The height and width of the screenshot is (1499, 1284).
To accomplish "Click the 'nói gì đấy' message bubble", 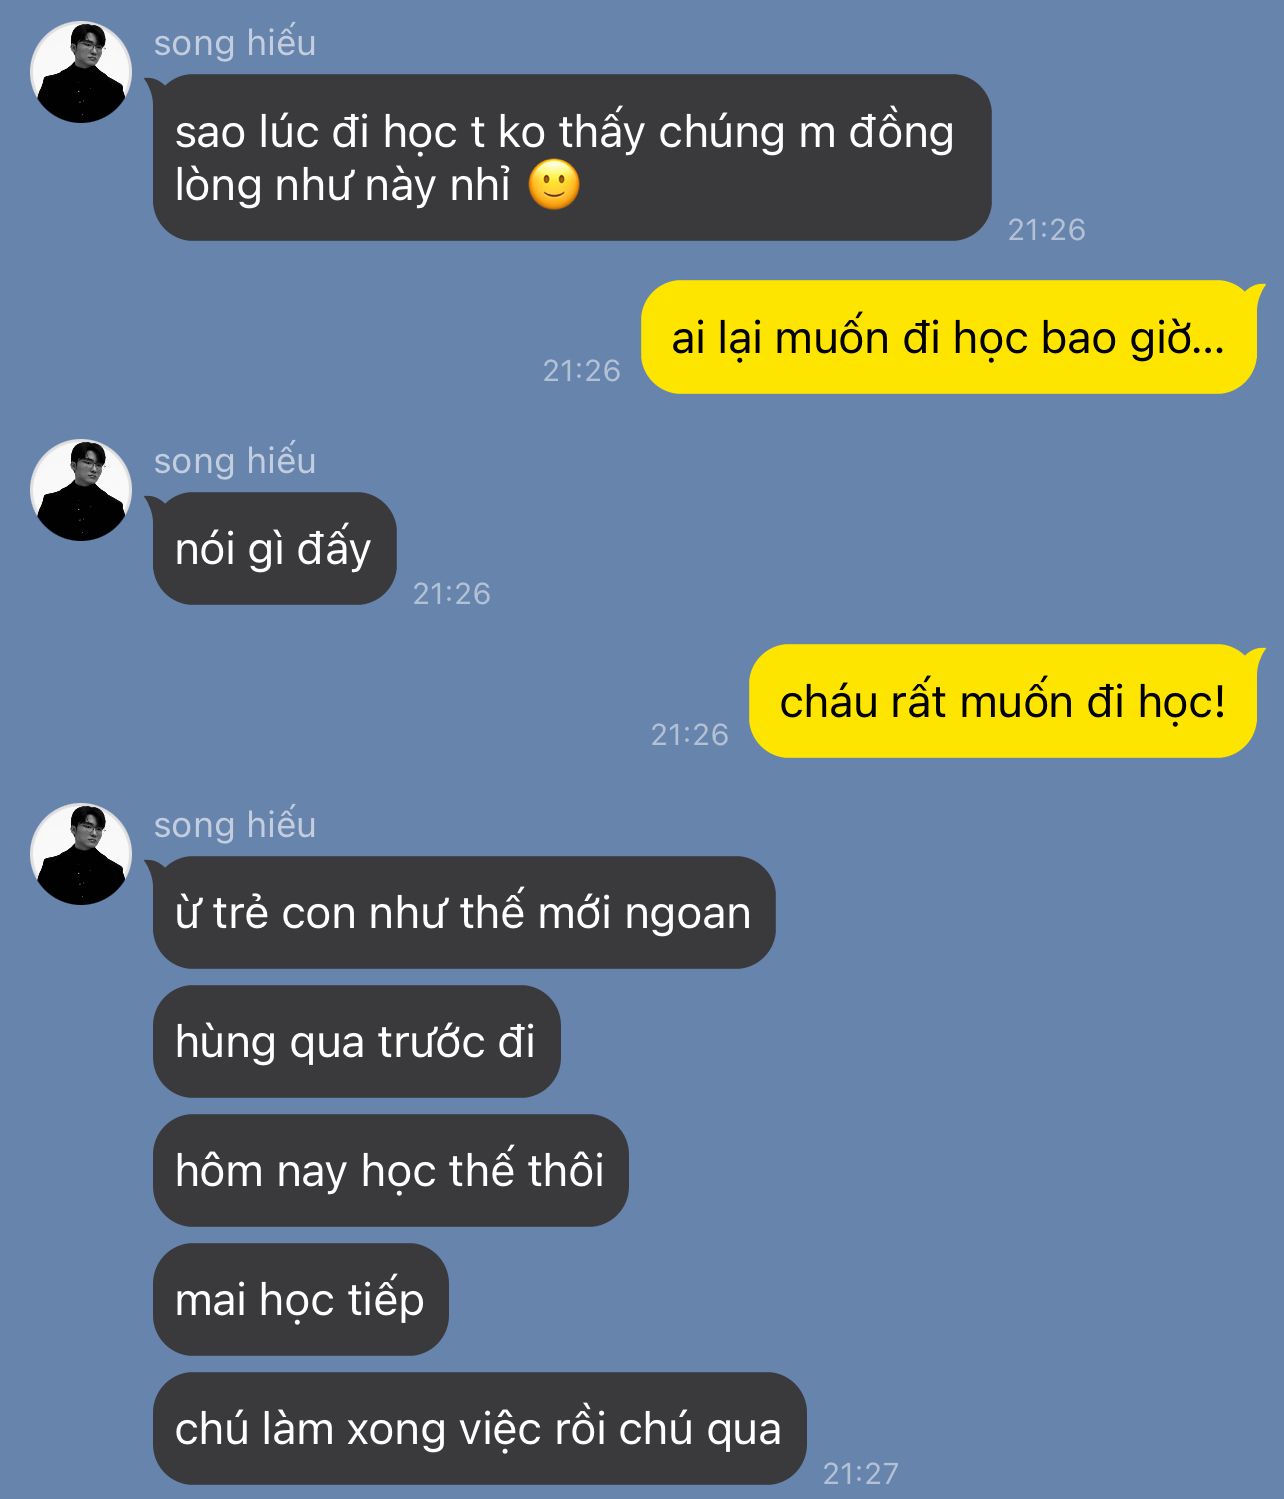I will coord(274,548).
